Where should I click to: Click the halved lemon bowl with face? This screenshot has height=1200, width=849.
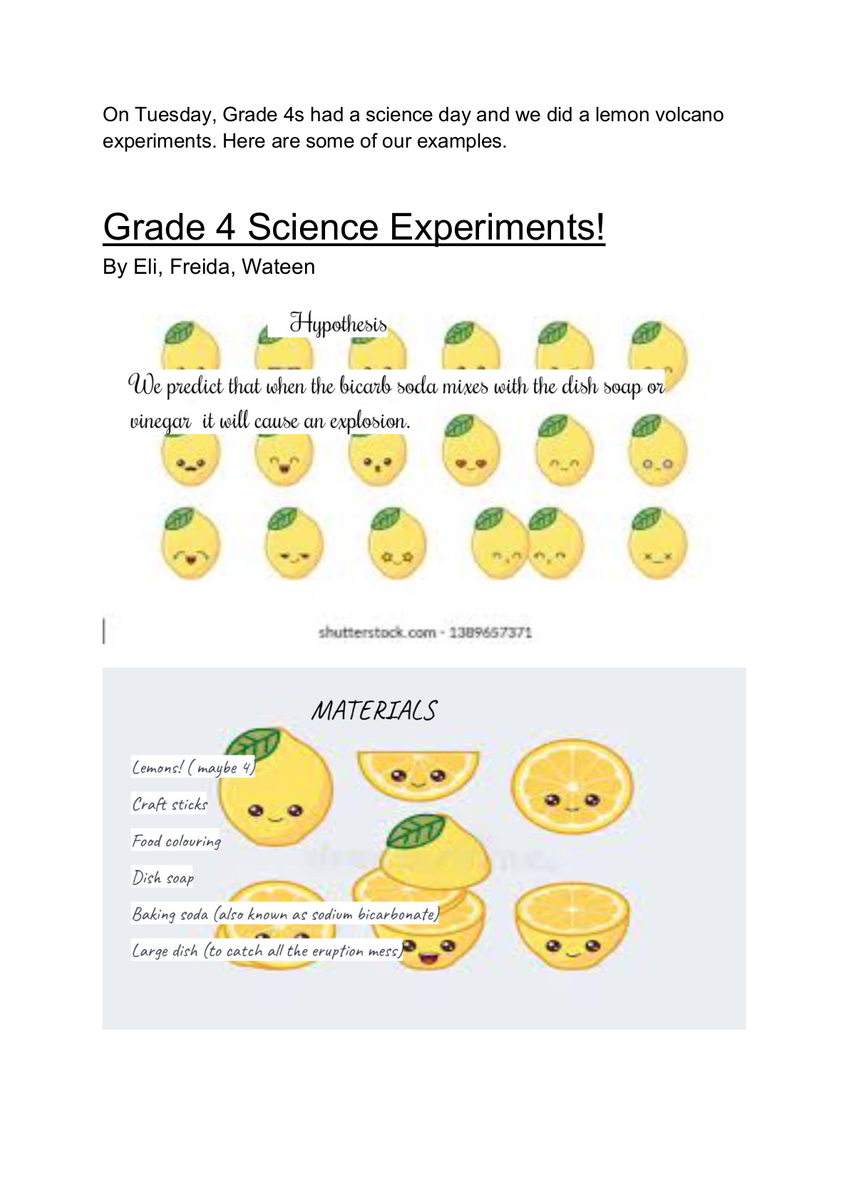tap(572, 925)
